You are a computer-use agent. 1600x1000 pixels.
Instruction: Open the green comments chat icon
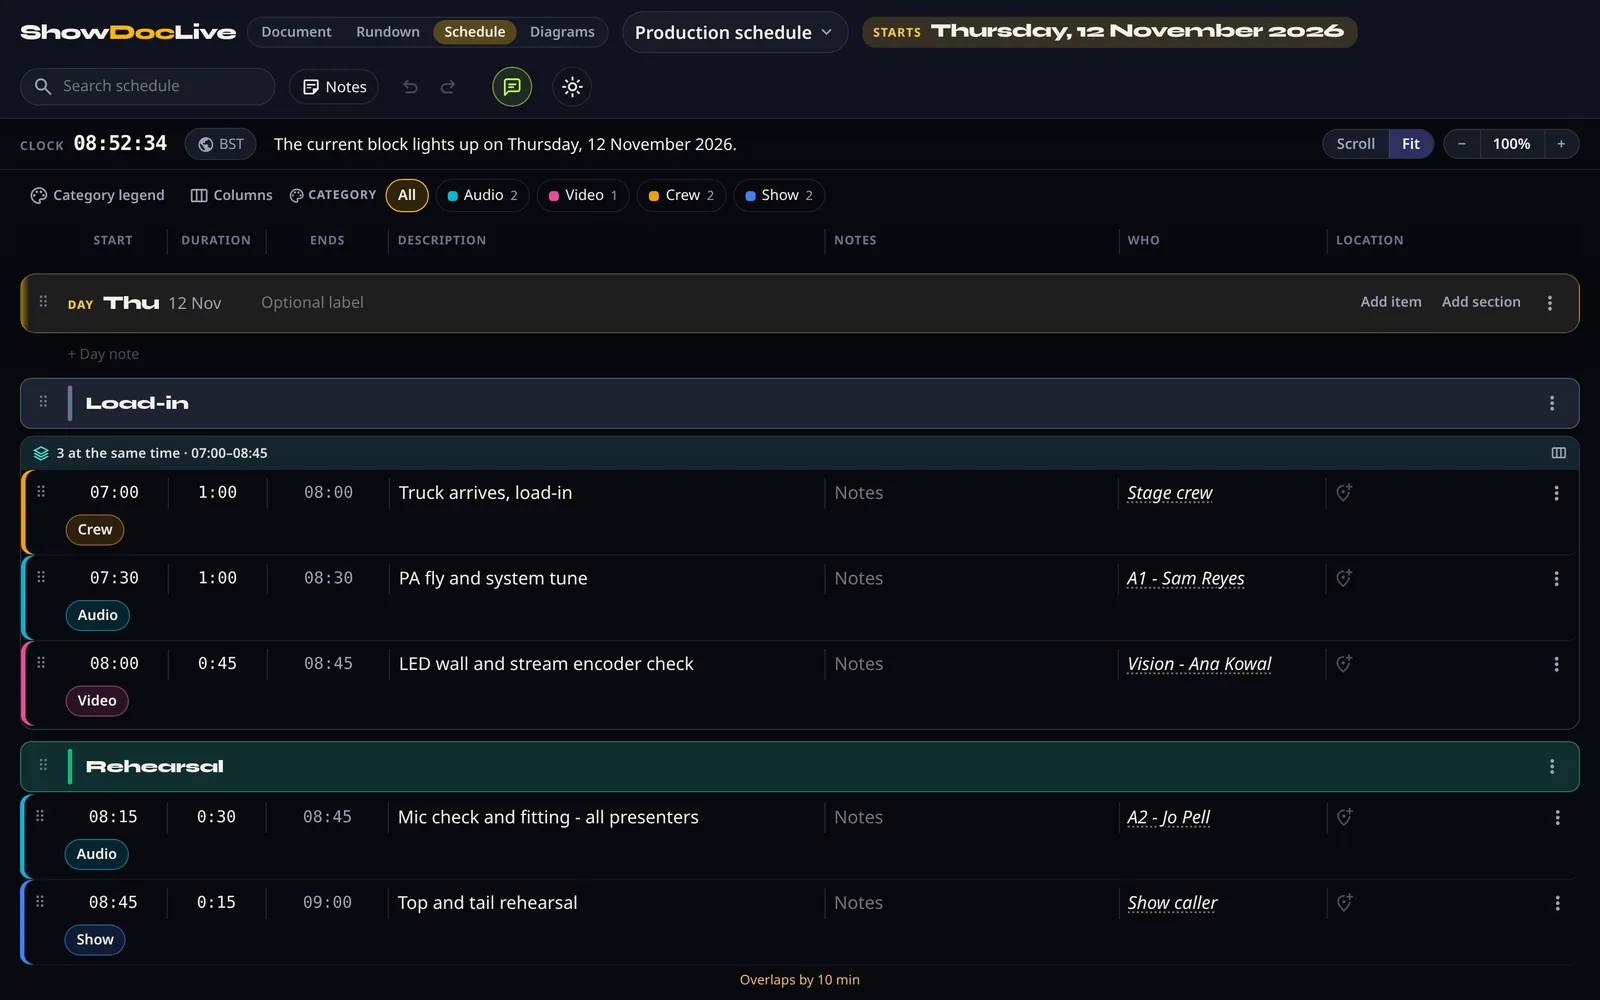pos(512,87)
